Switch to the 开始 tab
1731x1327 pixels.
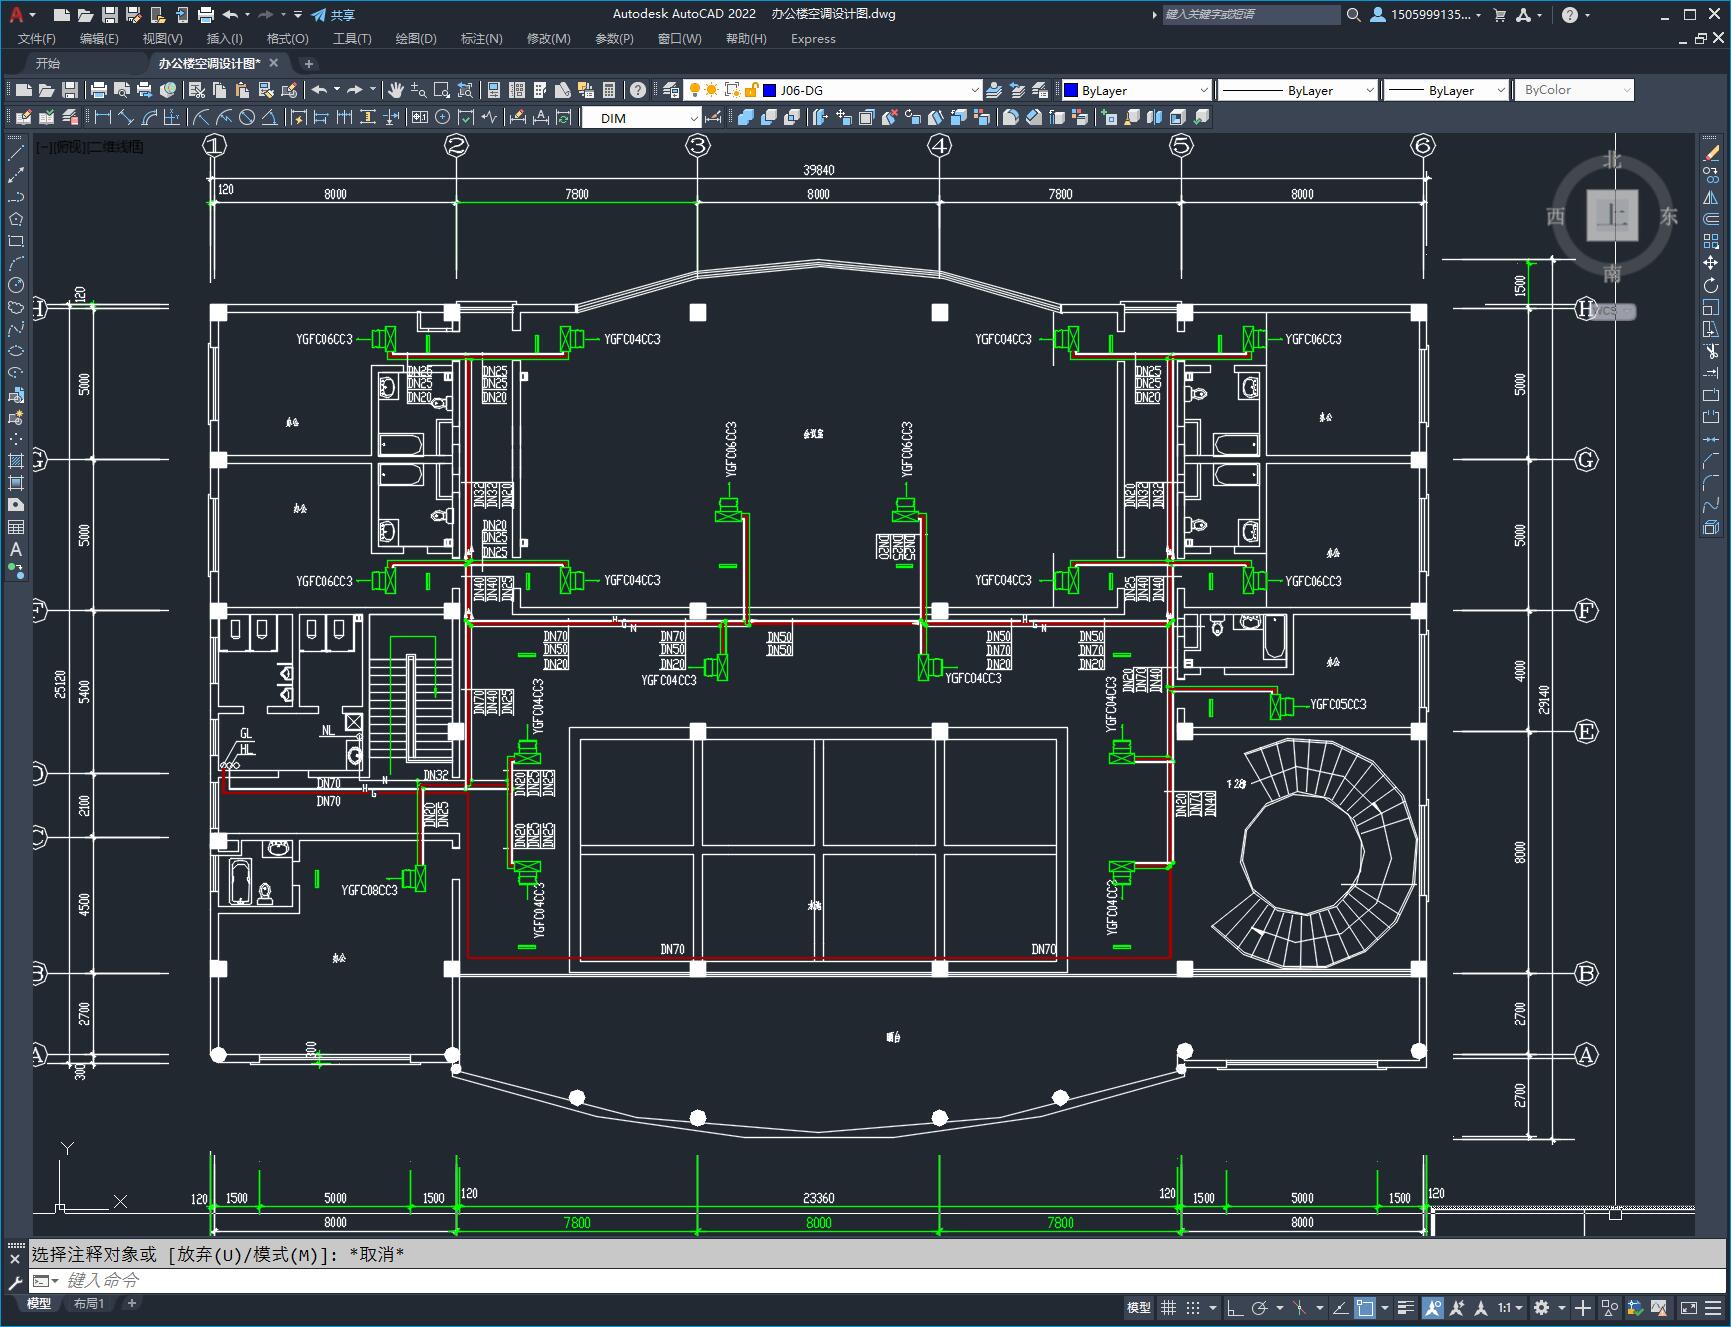(x=48, y=63)
